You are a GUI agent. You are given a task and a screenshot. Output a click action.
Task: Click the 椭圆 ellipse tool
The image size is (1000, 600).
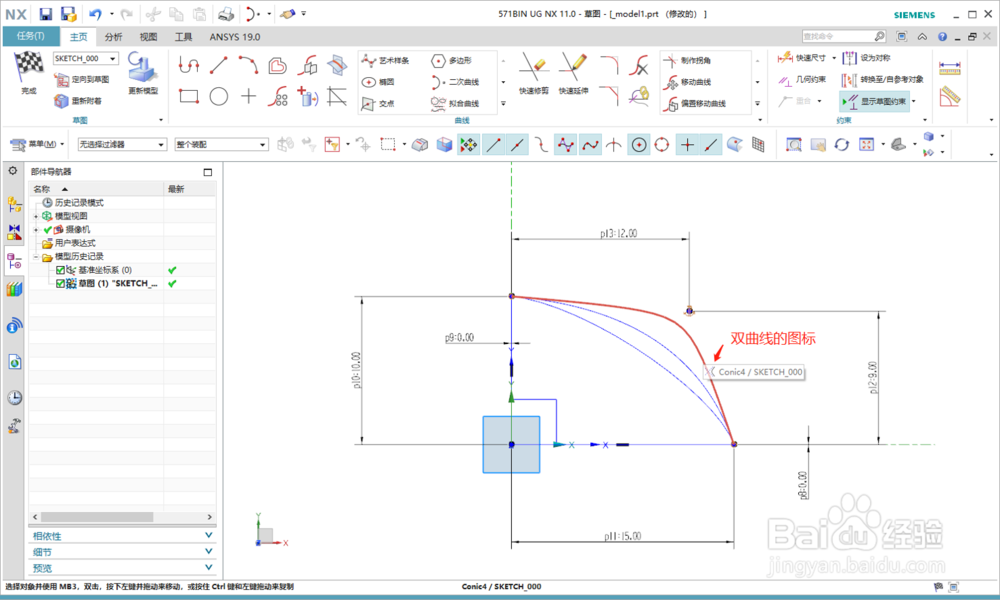coord(378,82)
